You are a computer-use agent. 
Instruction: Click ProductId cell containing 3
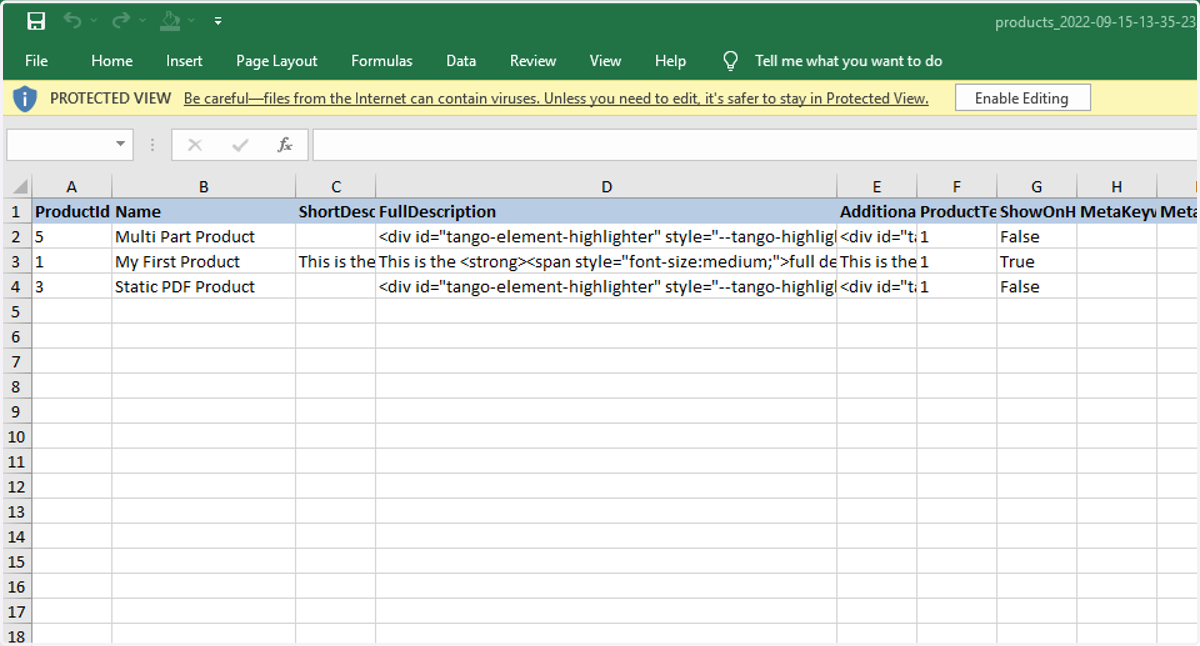(72, 287)
